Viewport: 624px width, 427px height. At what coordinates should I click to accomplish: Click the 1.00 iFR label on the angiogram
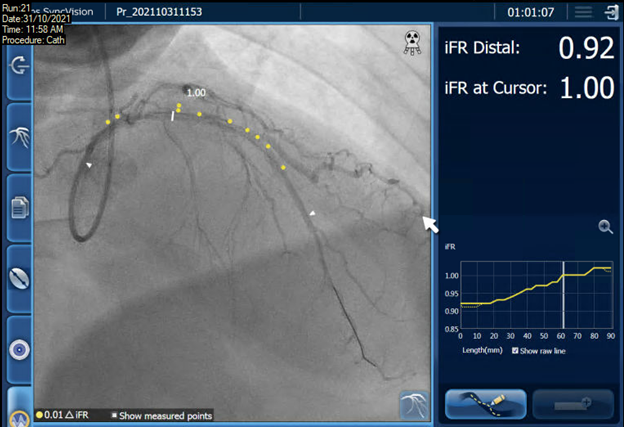pyautogui.click(x=196, y=93)
